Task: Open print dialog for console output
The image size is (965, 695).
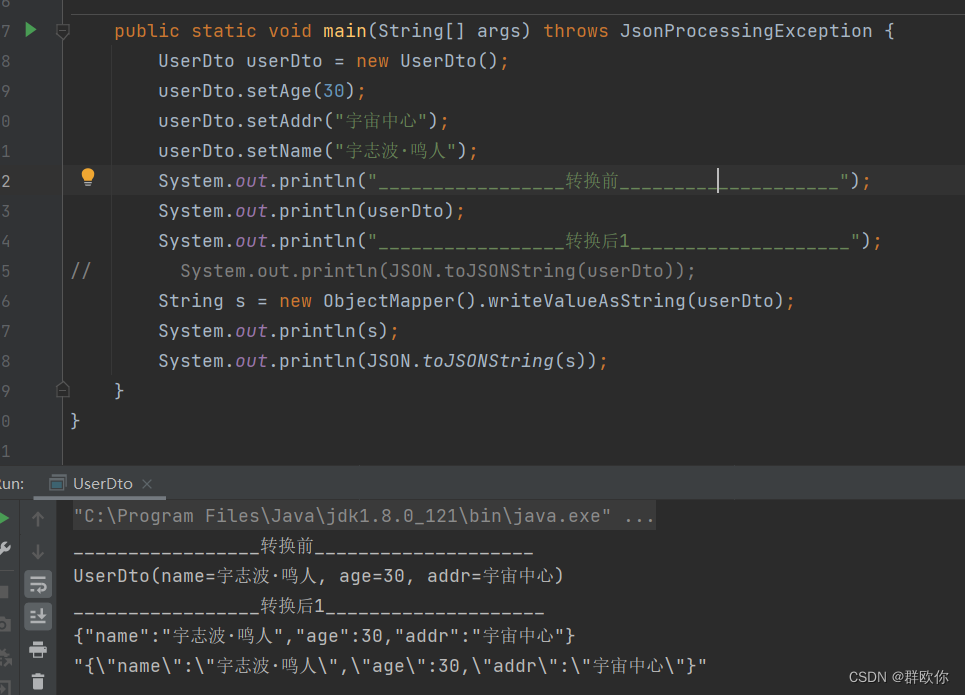Action: pos(38,649)
